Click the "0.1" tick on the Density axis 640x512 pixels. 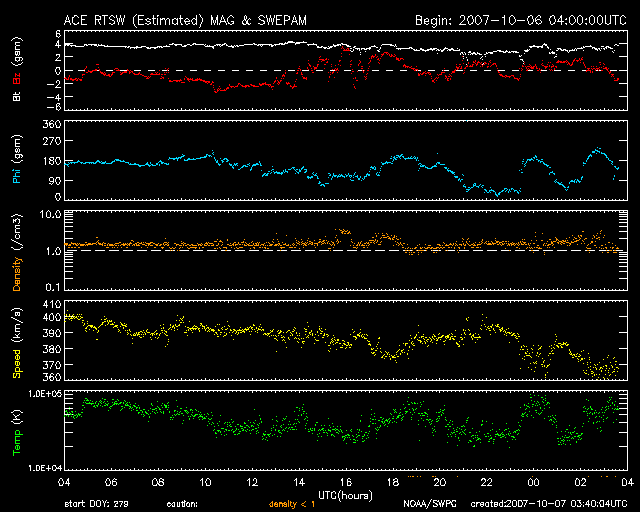pyautogui.click(x=53, y=287)
